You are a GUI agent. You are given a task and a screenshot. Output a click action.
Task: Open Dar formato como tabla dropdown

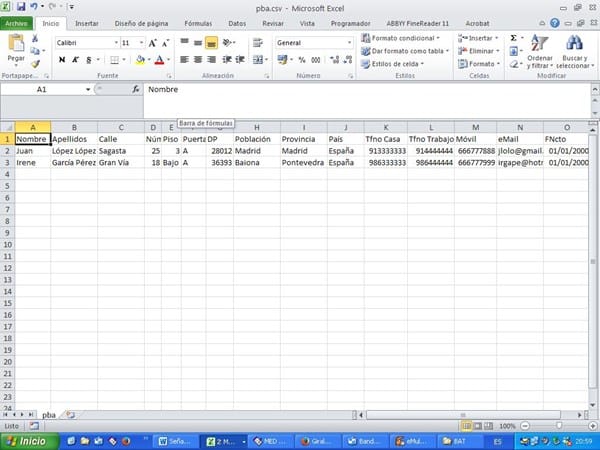click(x=405, y=51)
